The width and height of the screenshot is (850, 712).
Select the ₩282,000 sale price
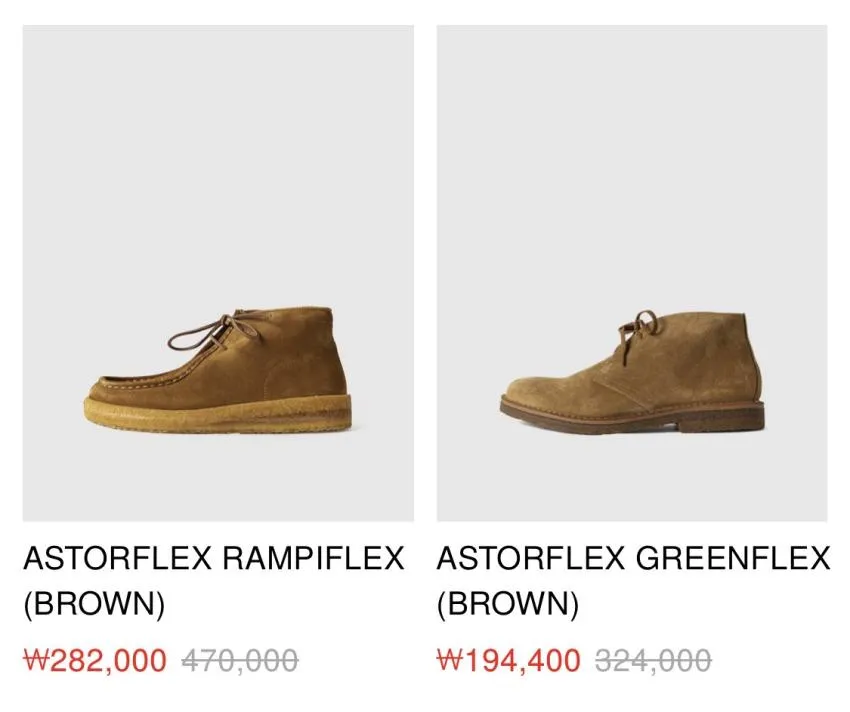tap(95, 660)
